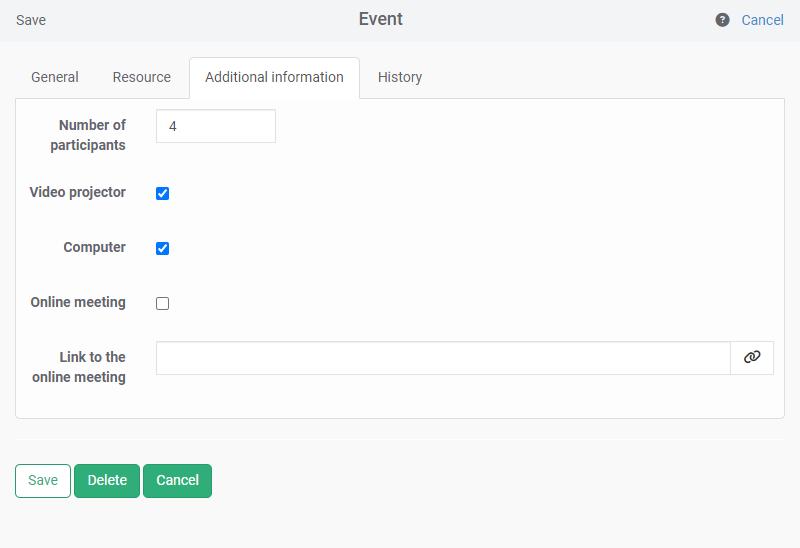The image size is (800, 548).
Task: Open the Resource tab
Action: (142, 78)
